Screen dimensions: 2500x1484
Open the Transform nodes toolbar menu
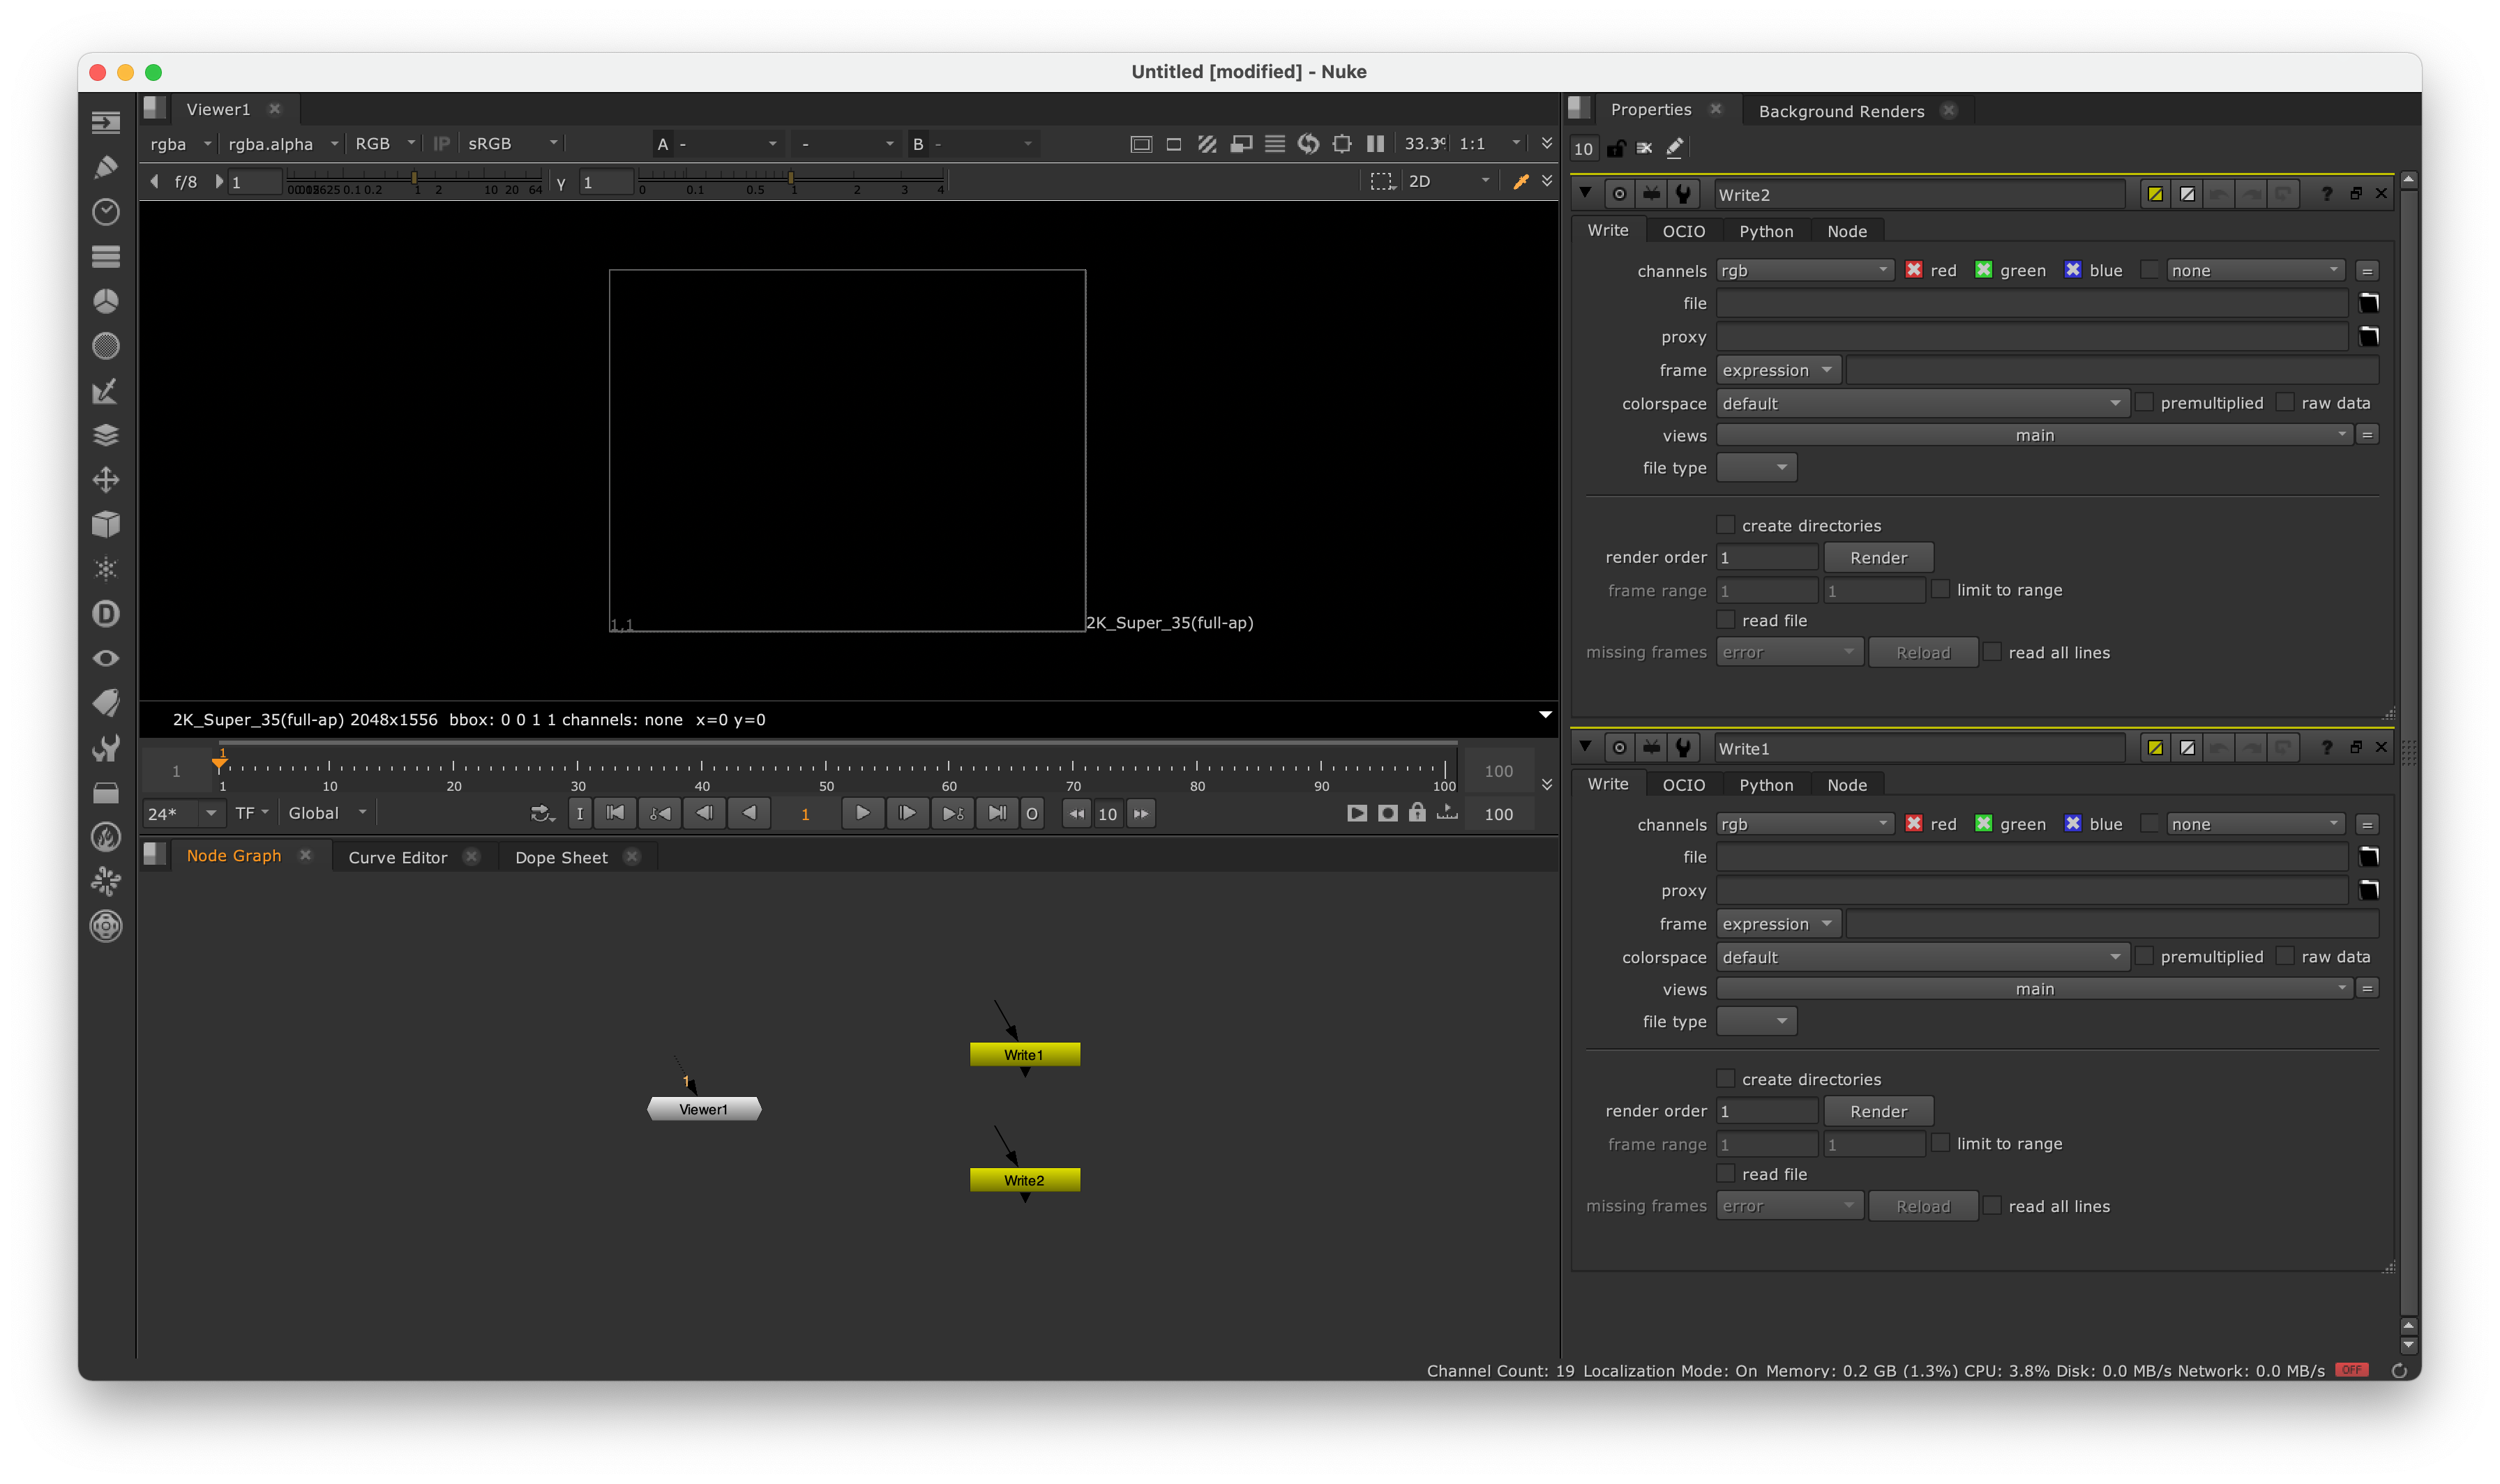106,480
